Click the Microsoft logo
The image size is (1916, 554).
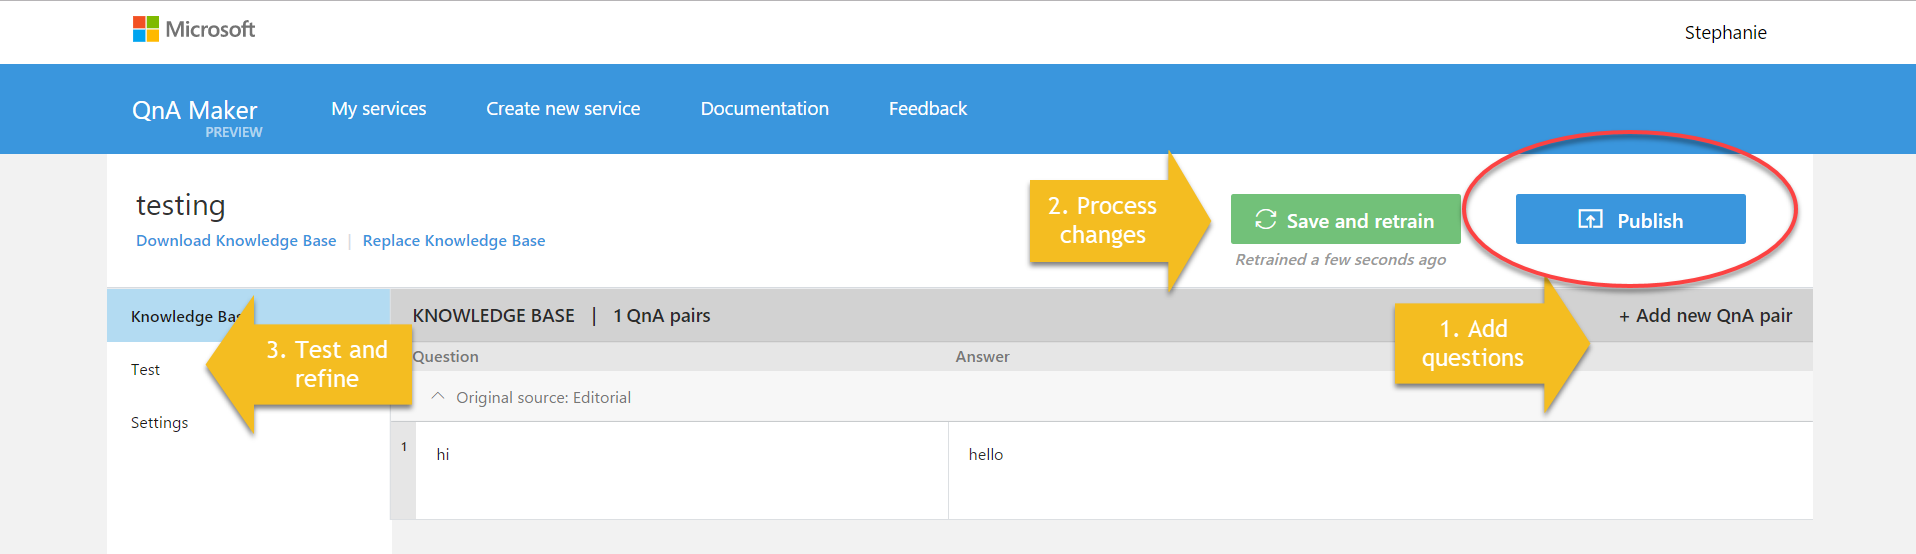tap(194, 29)
